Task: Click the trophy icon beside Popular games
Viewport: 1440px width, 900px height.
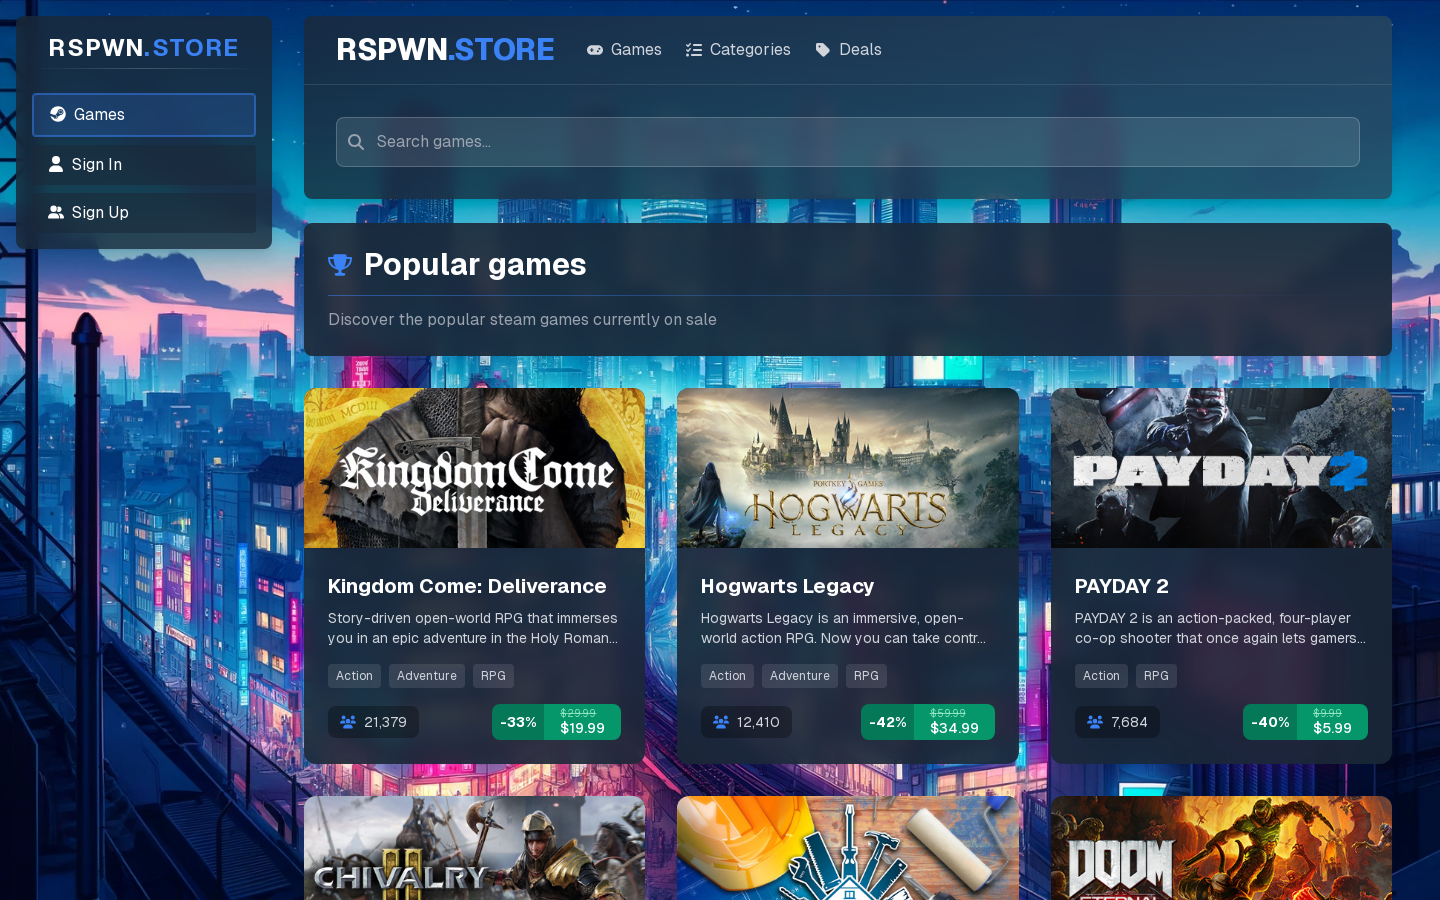Action: (340, 264)
